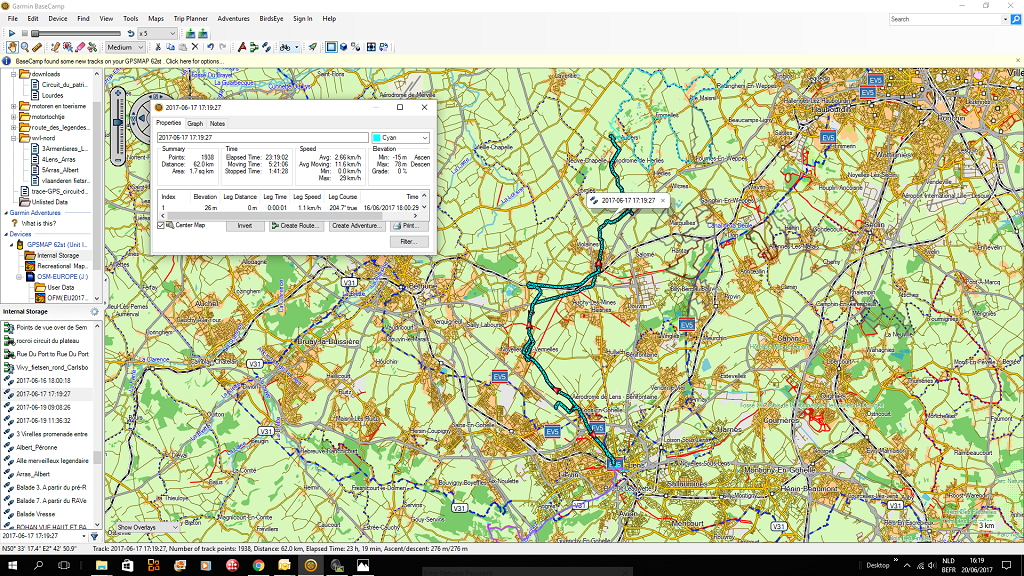The width and height of the screenshot is (1024, 576).
Task: Collapse the OSM-EUROPE drive node
Action: [19, 277]
